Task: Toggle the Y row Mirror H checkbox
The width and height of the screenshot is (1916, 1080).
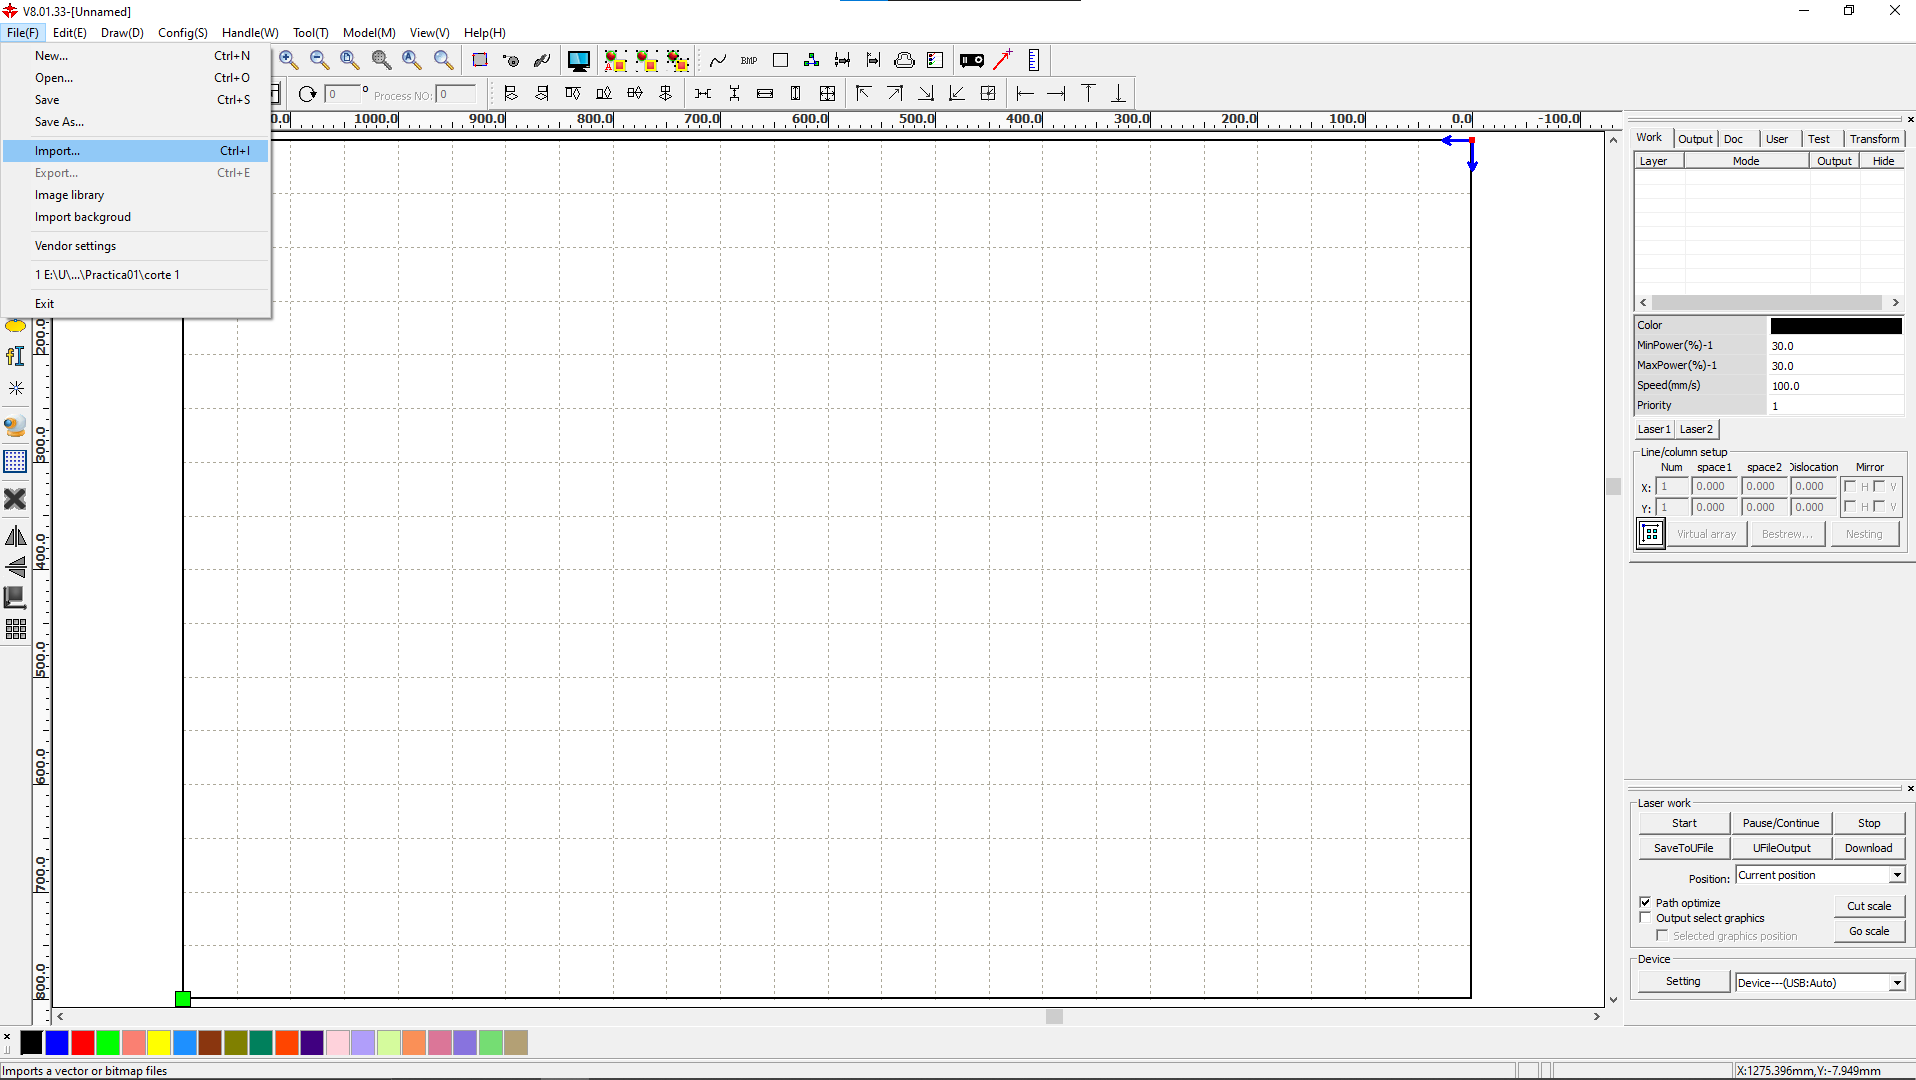Action: tap(1850, 507)
